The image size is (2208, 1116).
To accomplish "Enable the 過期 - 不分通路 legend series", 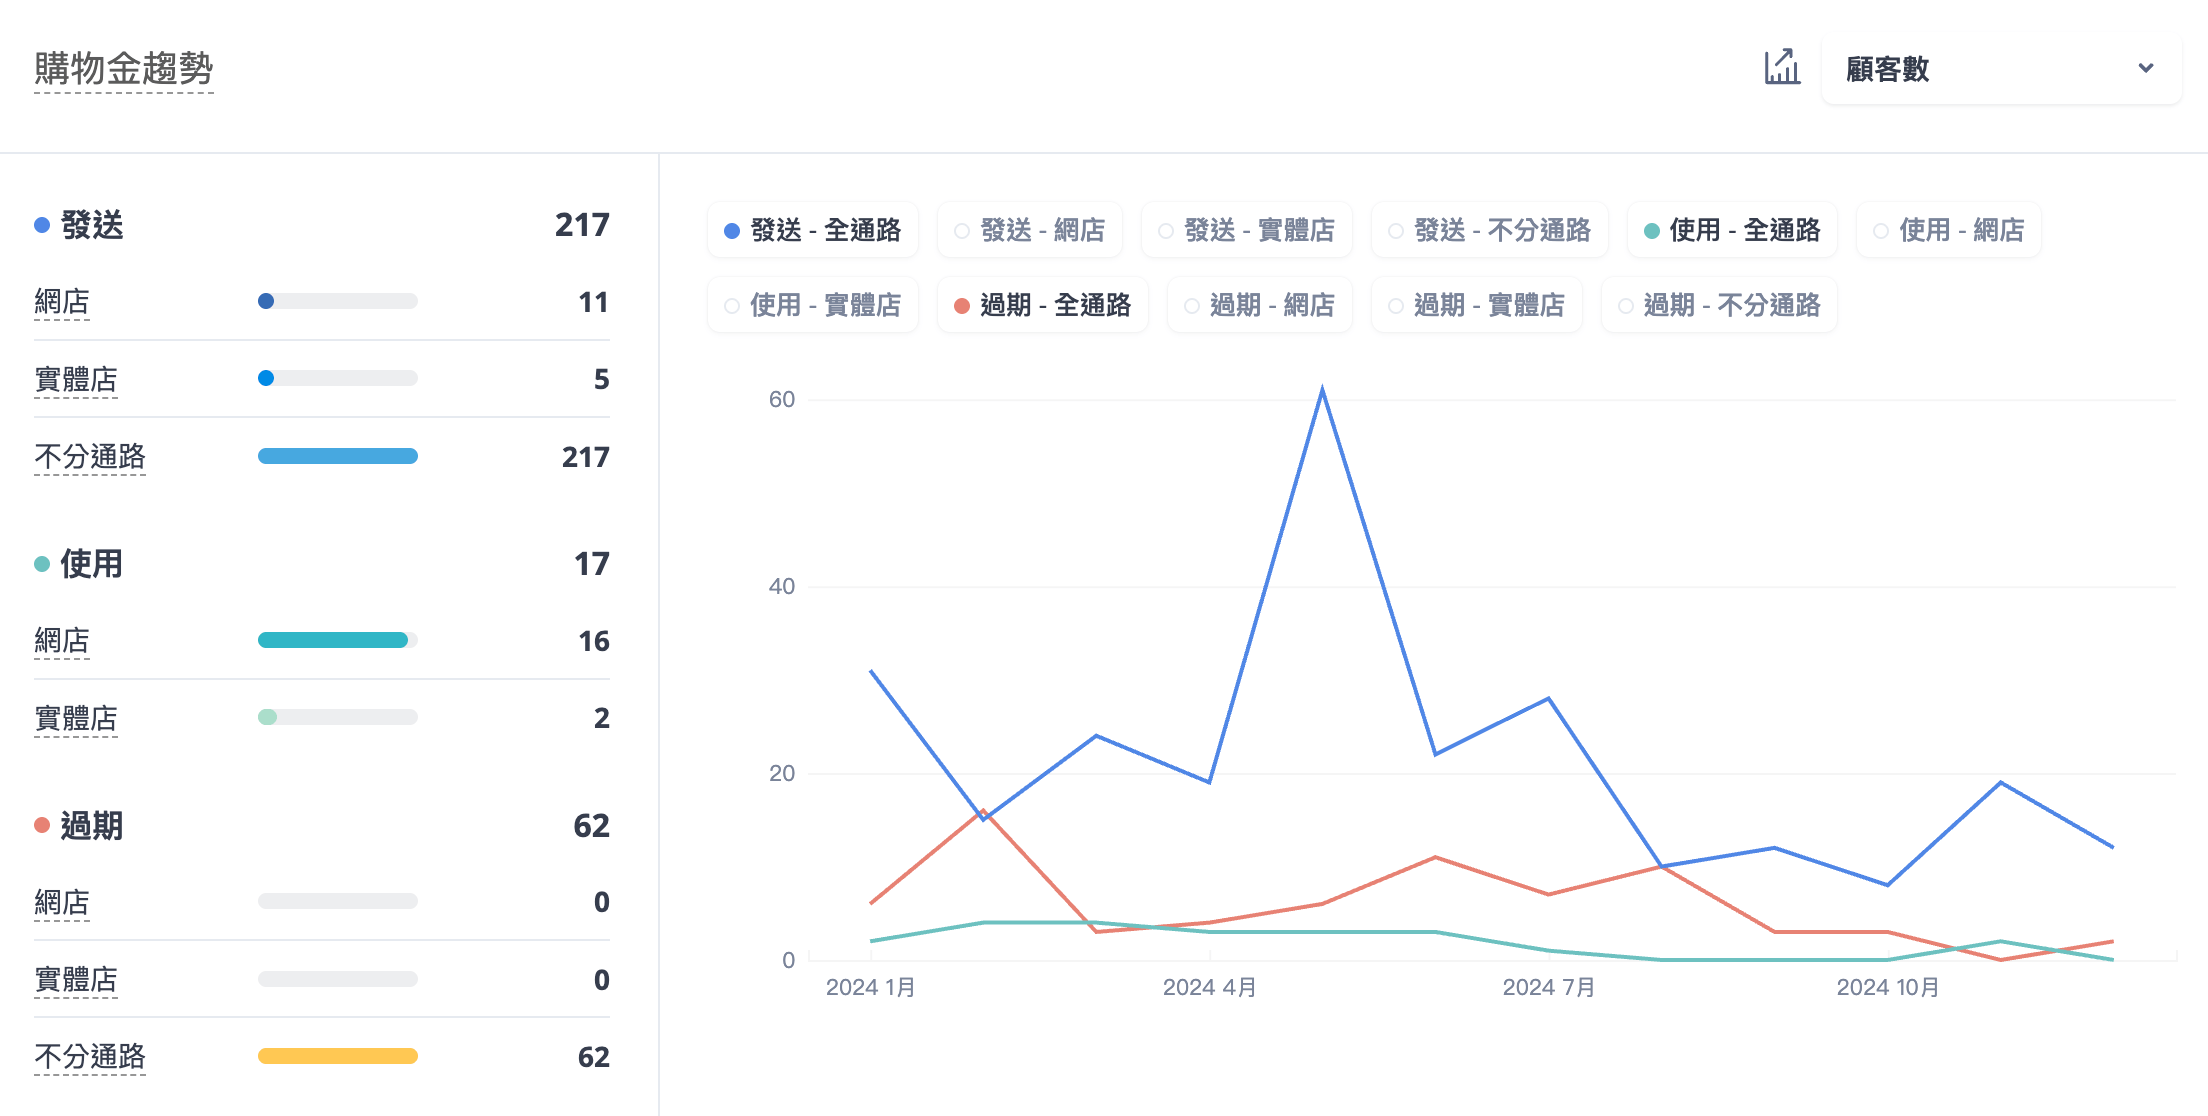I will tap(1720, 305).
